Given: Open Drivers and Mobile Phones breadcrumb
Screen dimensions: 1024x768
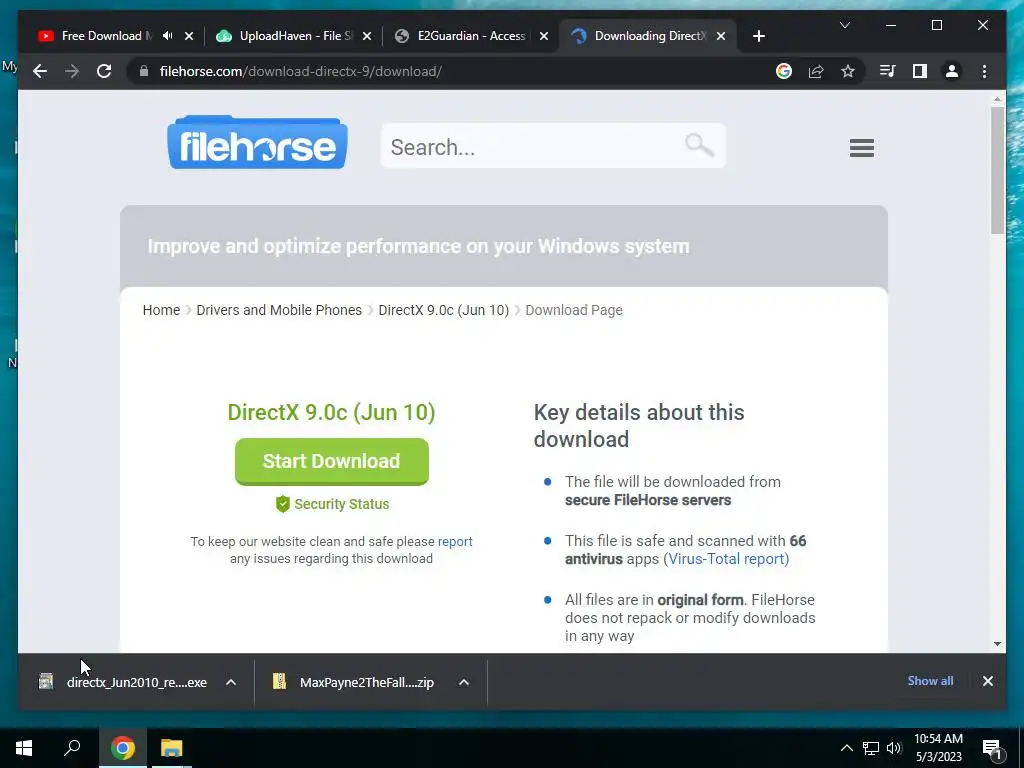Looking at the screenshot, I should click(279, 310).
